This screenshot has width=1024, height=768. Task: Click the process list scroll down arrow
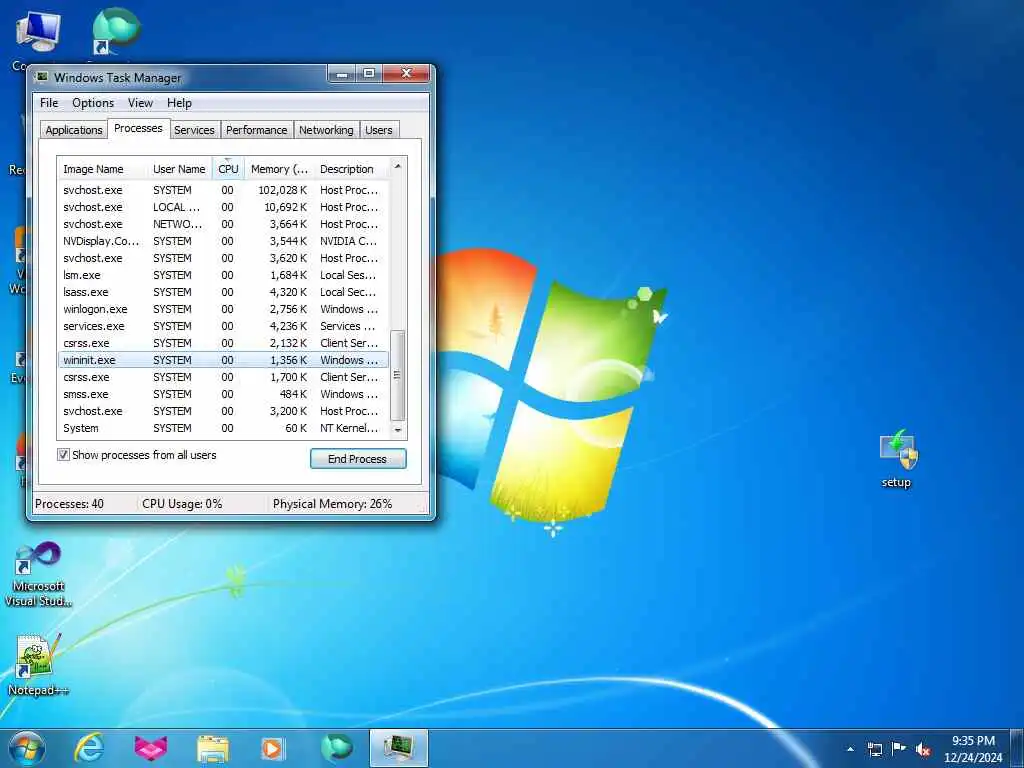coord(398,430)
